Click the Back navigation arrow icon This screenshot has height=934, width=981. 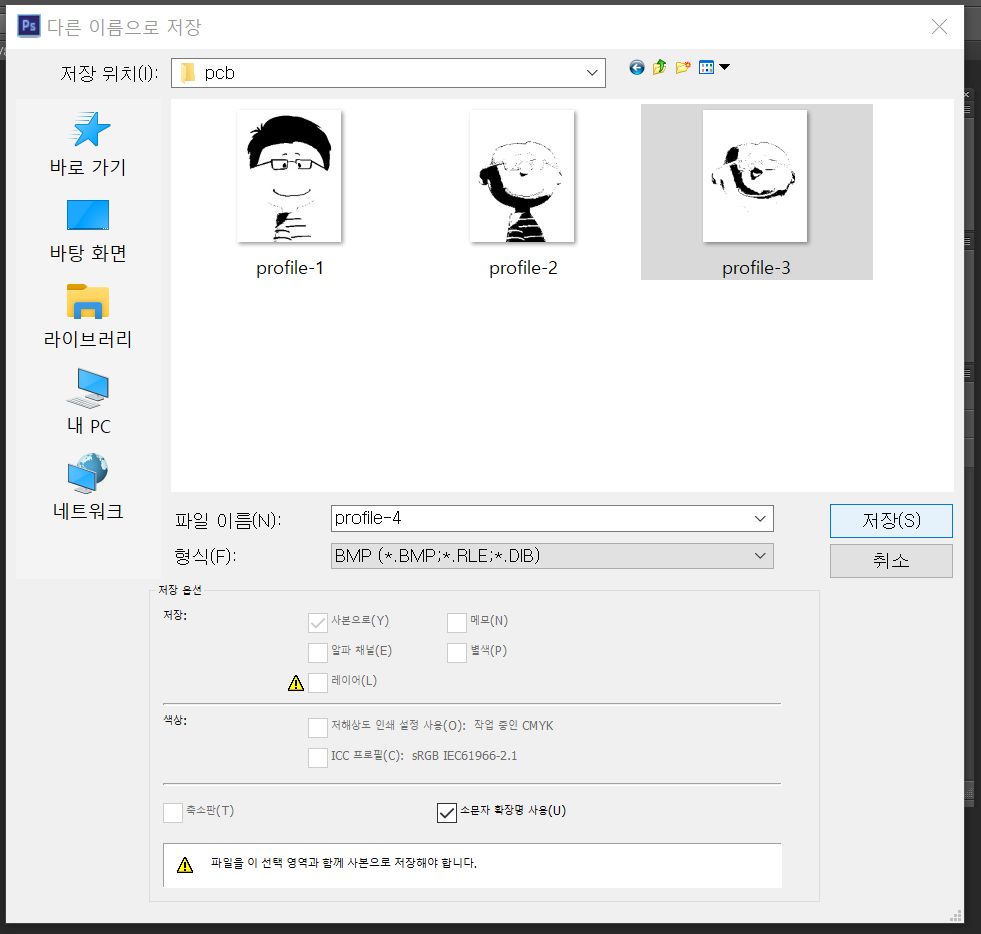(x=636, y=68)
